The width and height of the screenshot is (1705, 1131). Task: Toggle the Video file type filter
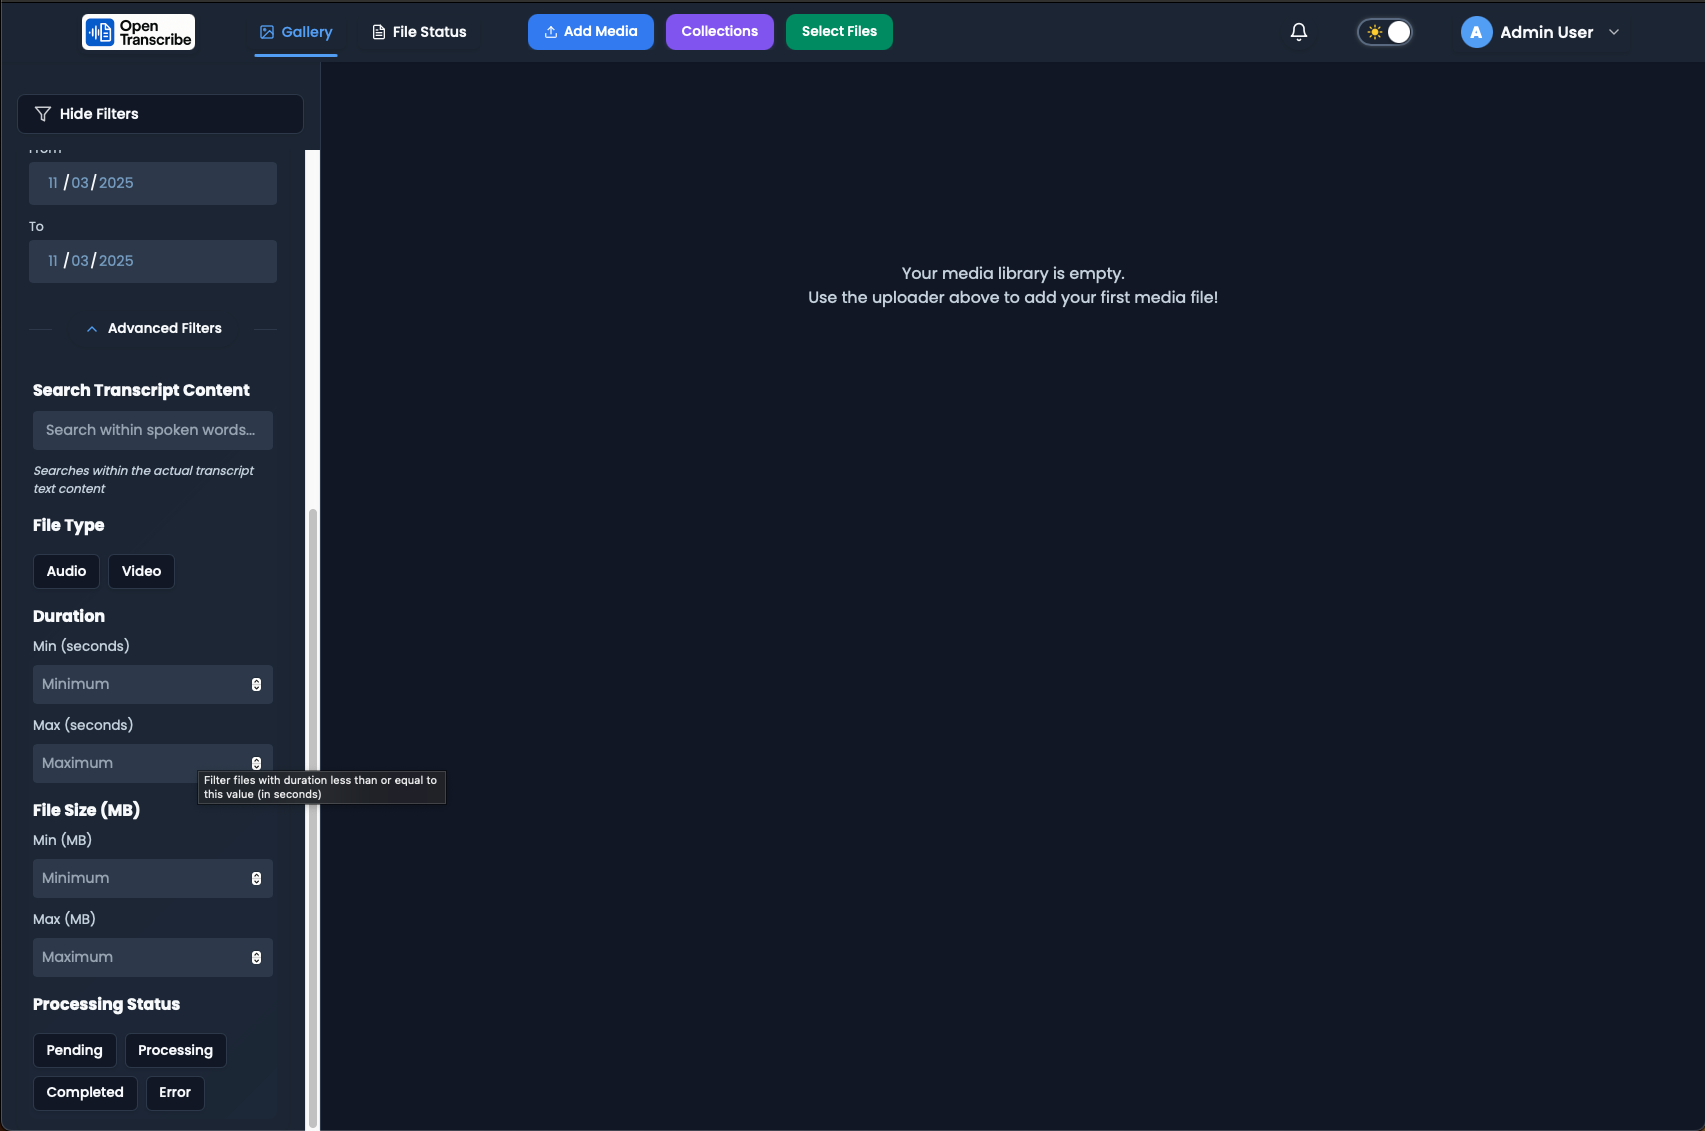[141, 571]
